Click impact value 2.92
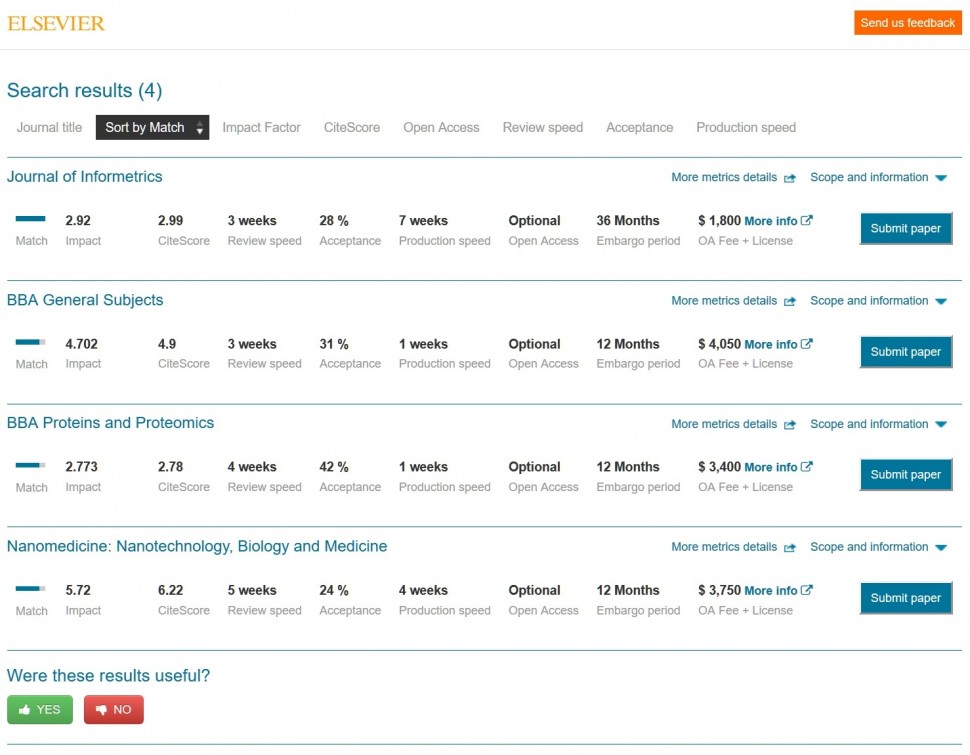 pyautogui.click(x=78, y=221)
